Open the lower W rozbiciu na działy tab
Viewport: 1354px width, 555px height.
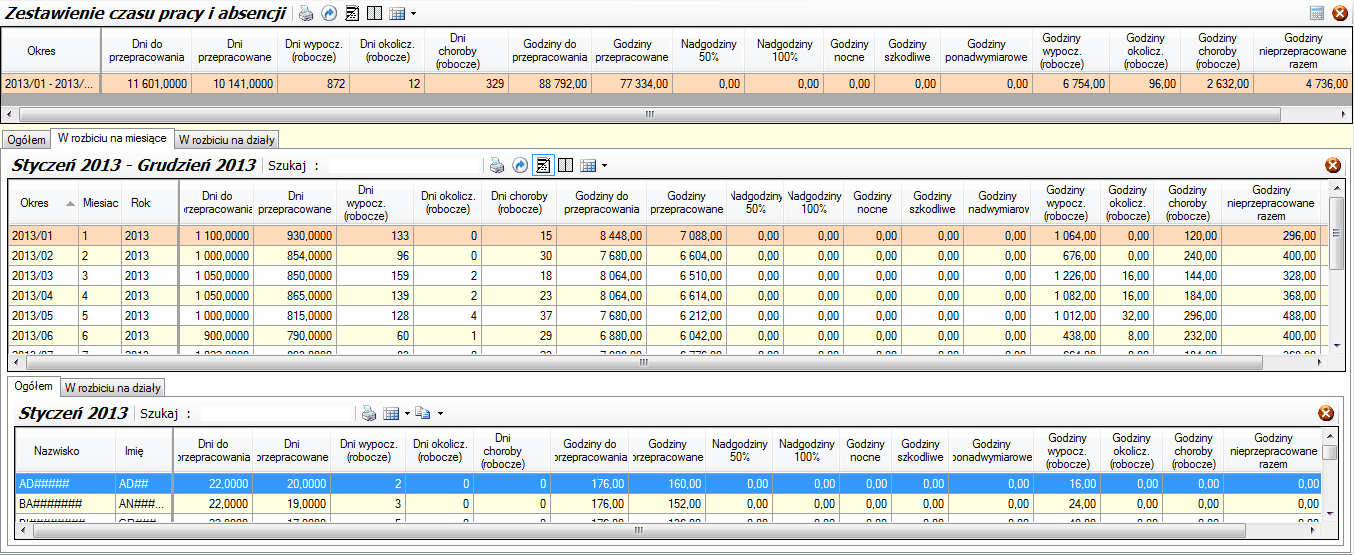(113, 388)
